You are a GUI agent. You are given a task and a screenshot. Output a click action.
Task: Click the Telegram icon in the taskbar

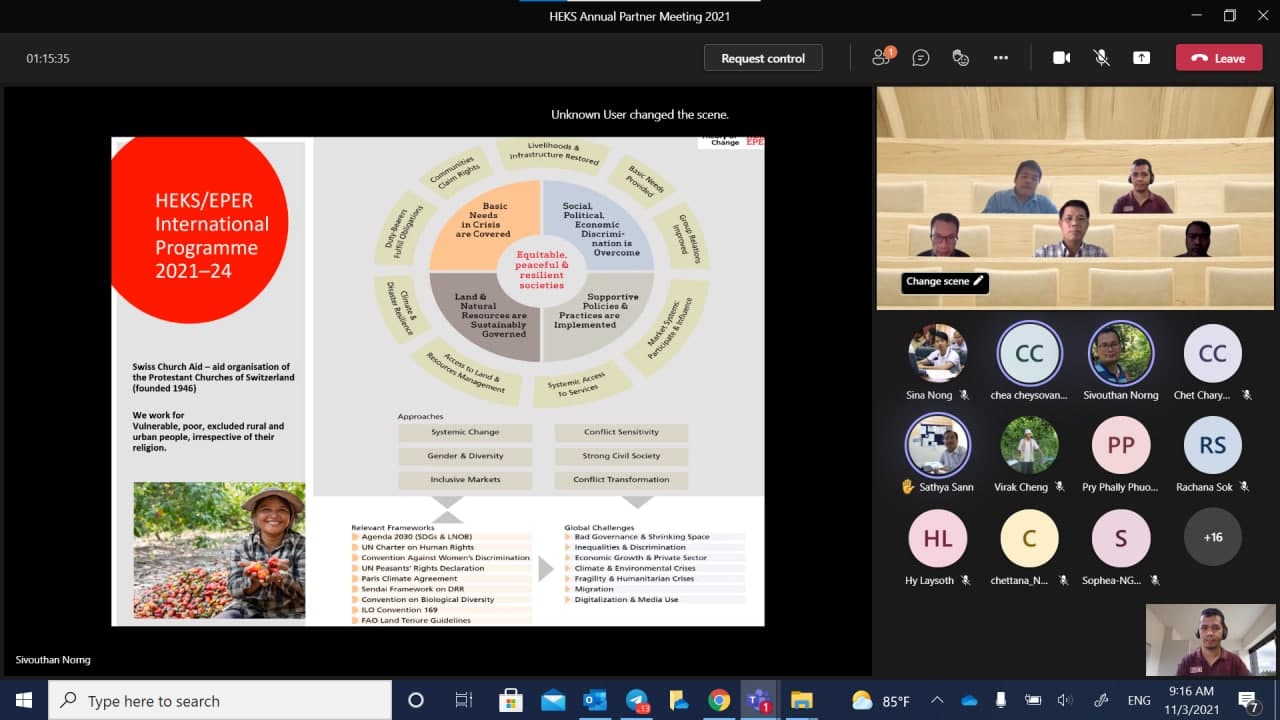[636, 700]
